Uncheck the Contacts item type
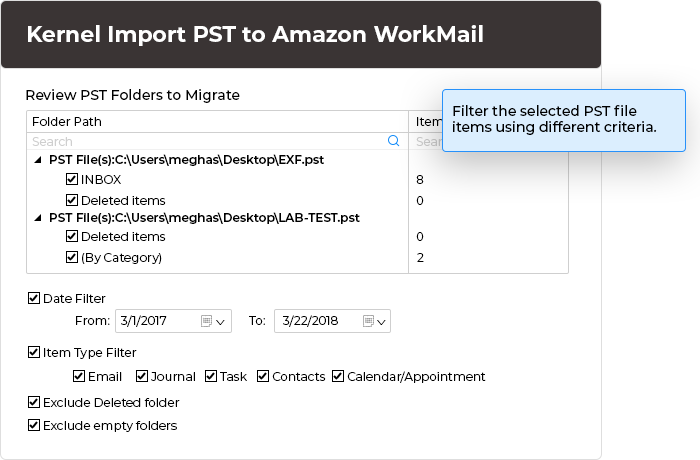This screenshot has width=700, height=460. click(x=263, y=377)
